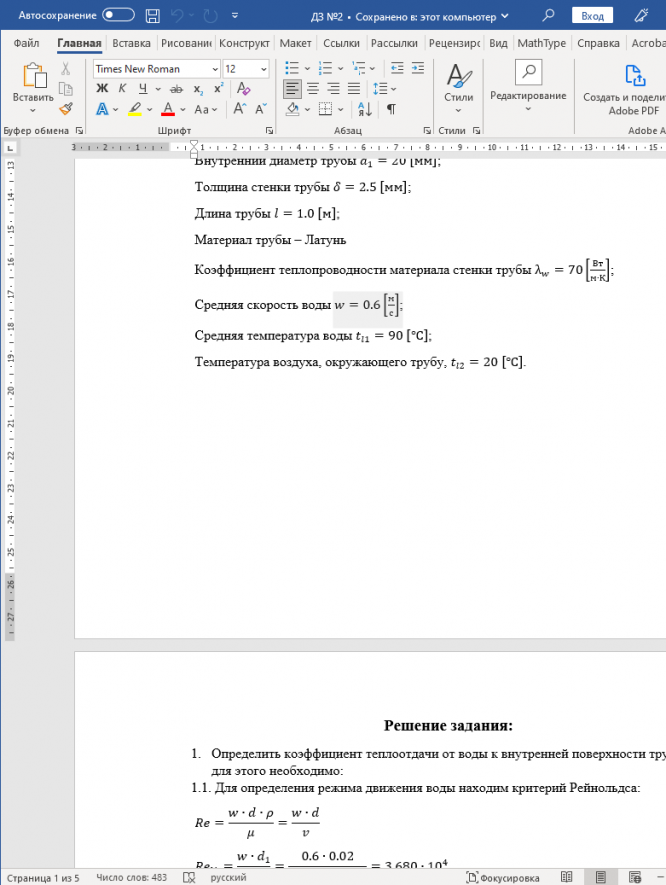Click the Redo arrow icon
The height and width of the screenshot is (885, 666).
click(211, 16)
